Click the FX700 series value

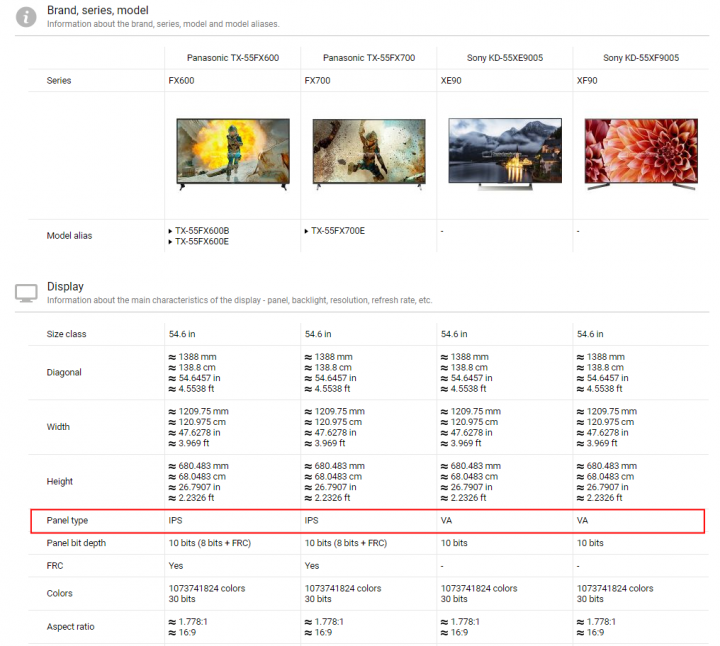click(317, 81)
